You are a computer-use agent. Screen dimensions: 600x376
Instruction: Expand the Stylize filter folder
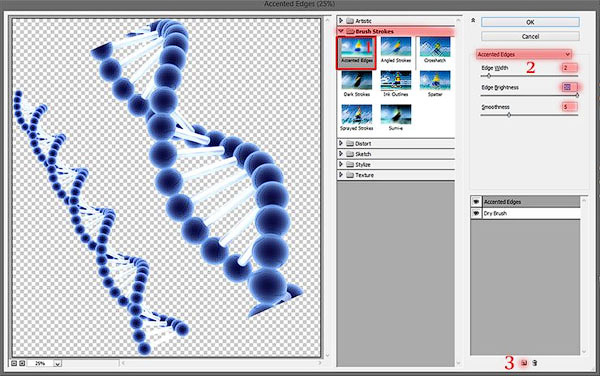[x=341, y=164]
